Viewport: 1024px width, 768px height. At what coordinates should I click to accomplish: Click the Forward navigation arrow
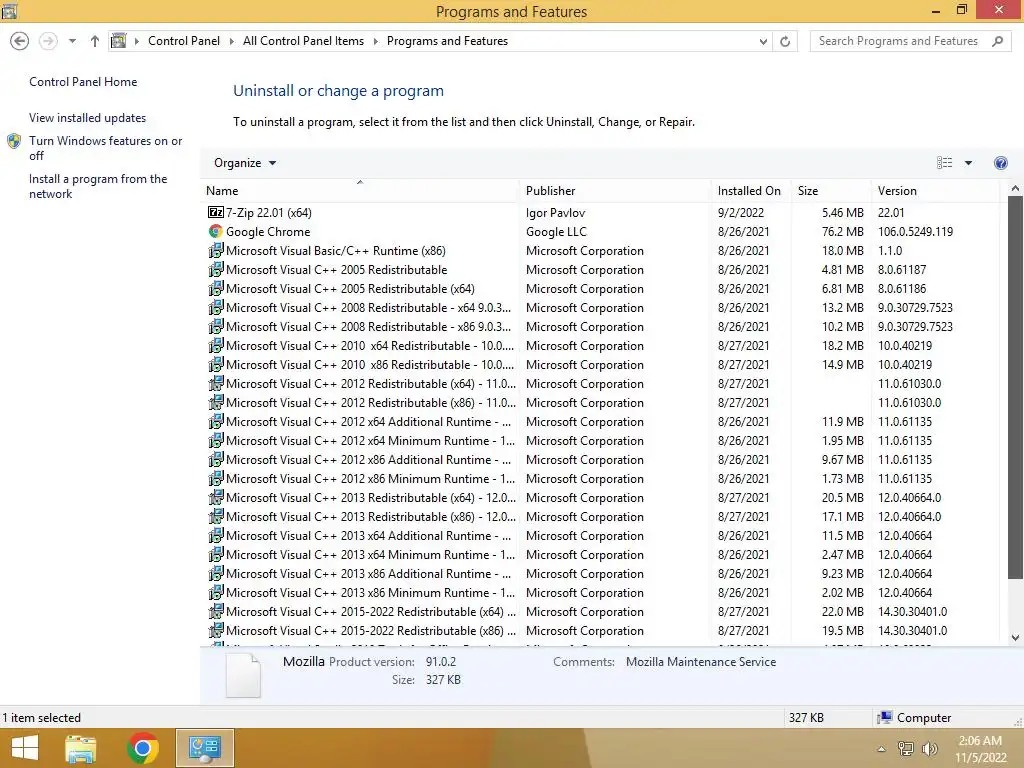[x=48, y=41]
